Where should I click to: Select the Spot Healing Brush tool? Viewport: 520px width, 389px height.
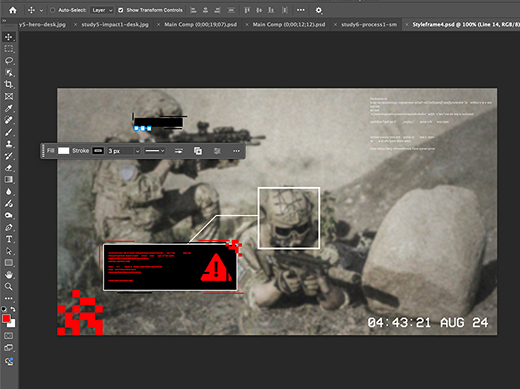[9, 120]
